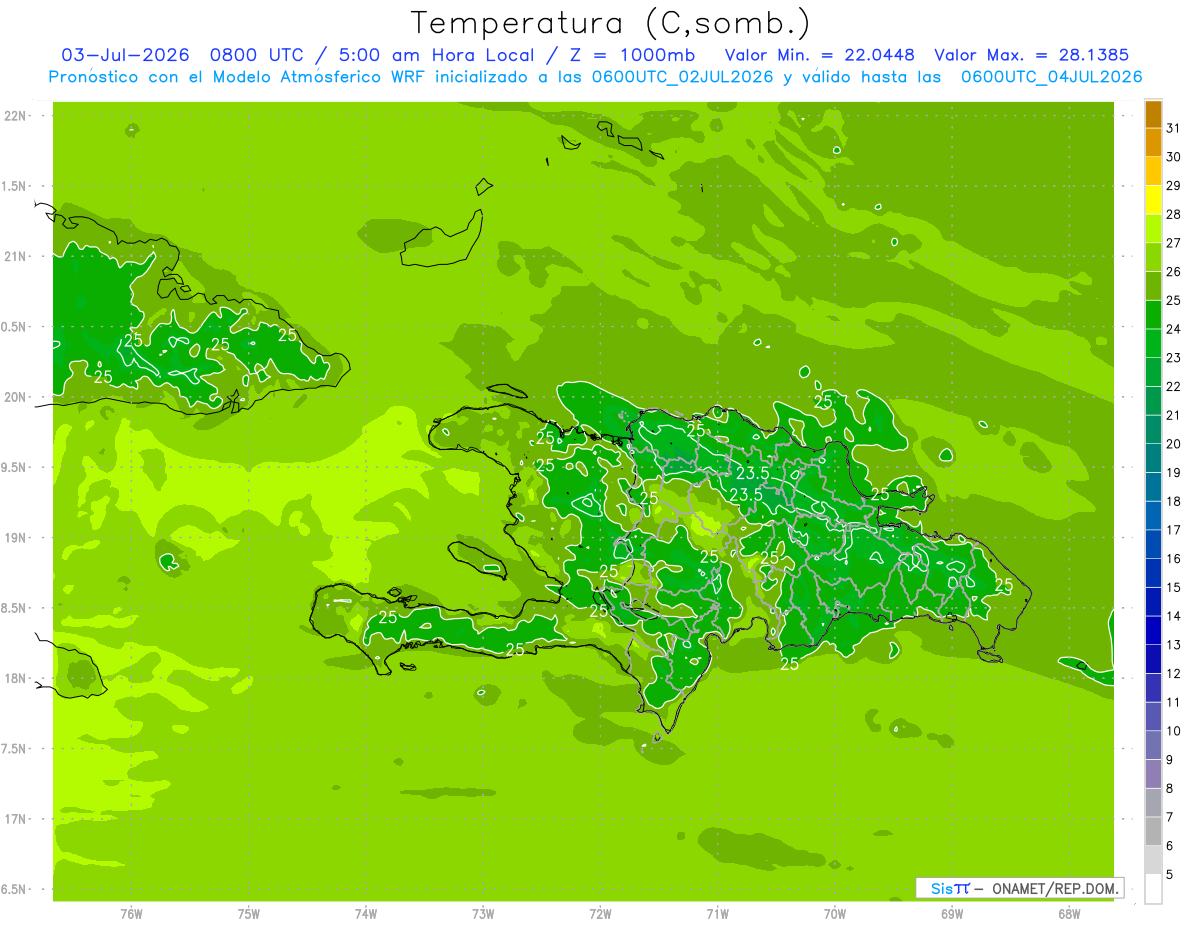Viewport: 1200px width, 927px height.
Task: Click the latitude axis label "0.5N"
Action: click(x=14, y=327)
